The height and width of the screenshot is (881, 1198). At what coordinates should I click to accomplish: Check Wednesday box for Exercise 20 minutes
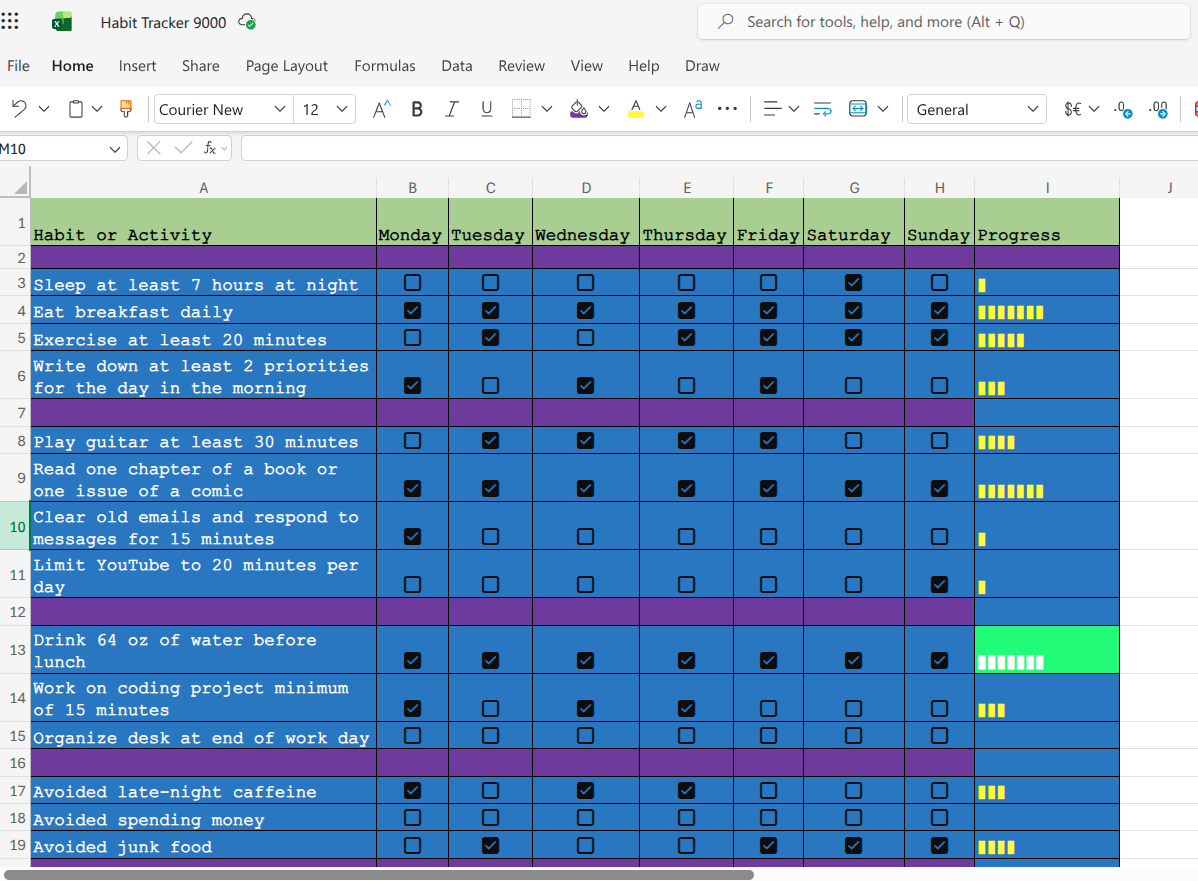coord(585,337)
